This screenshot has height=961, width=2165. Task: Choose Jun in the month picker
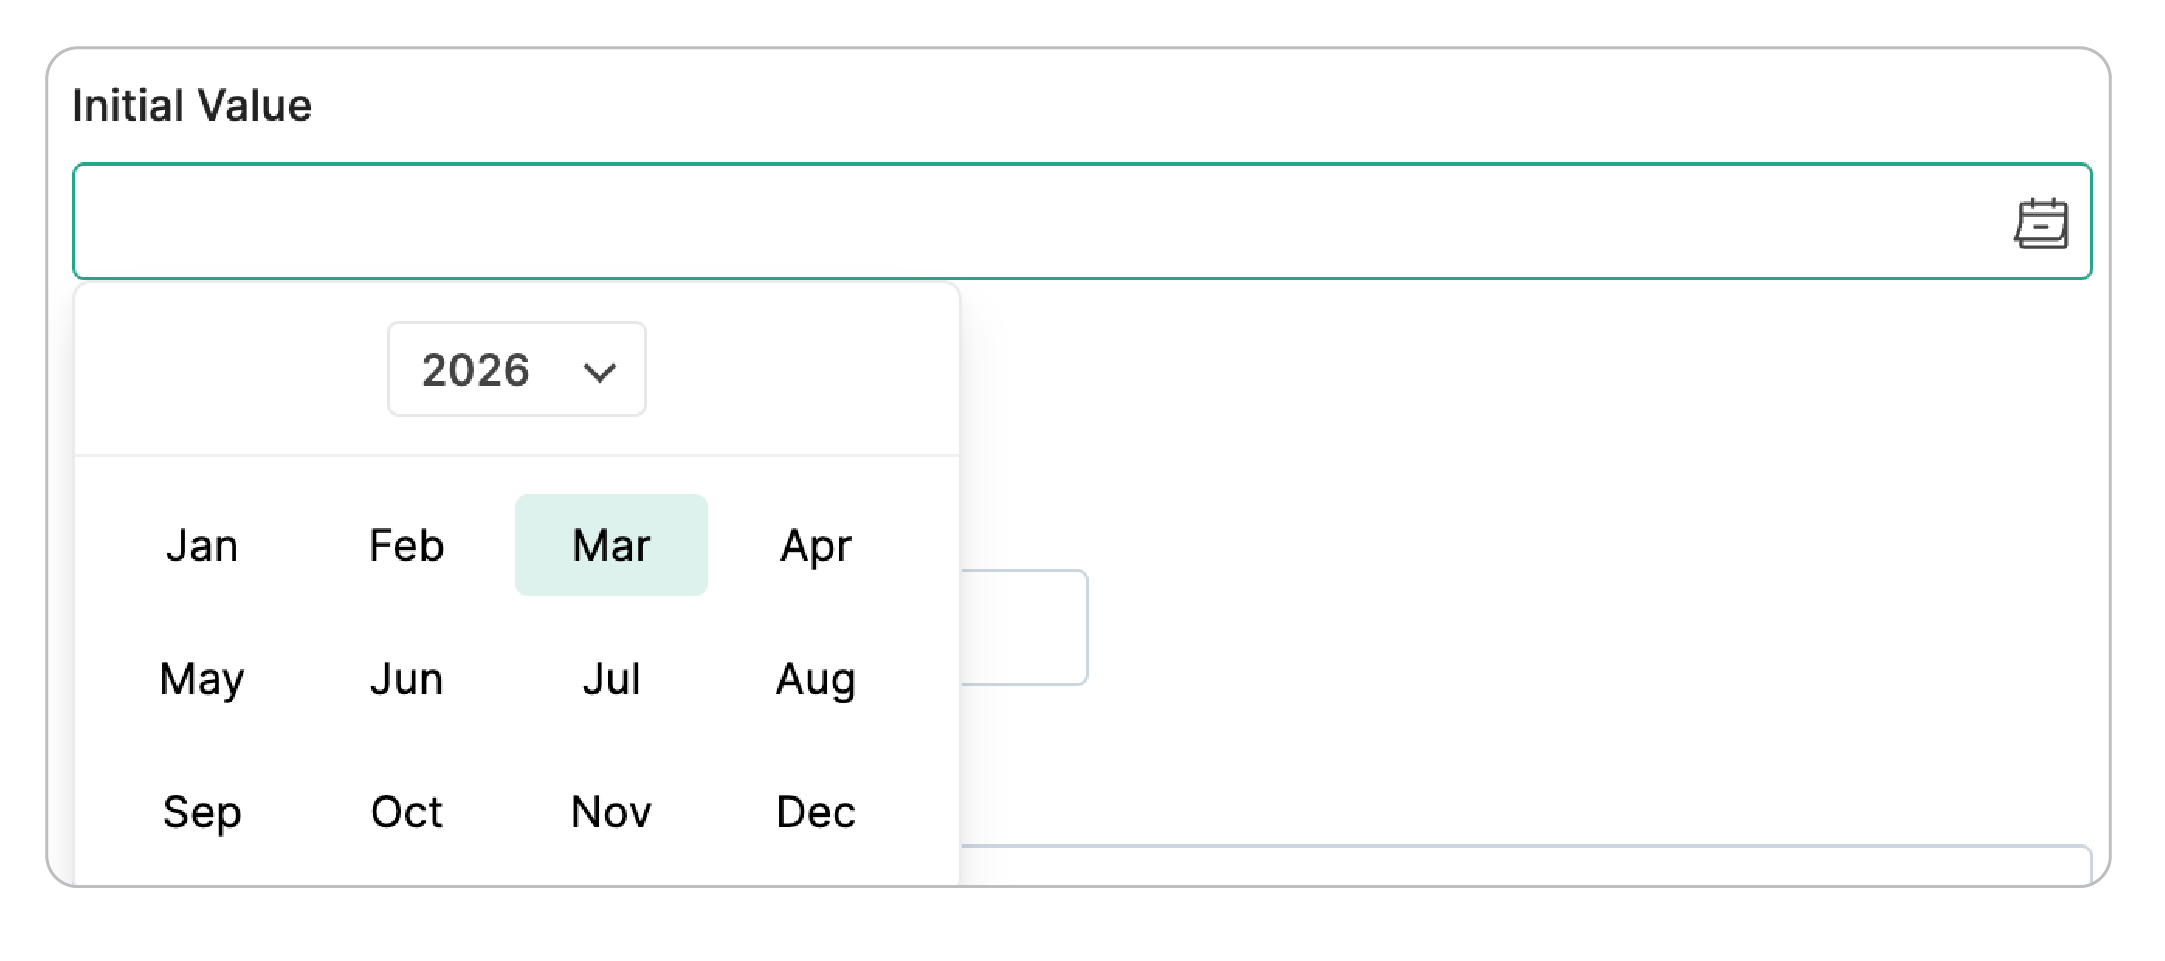point(406,679)
